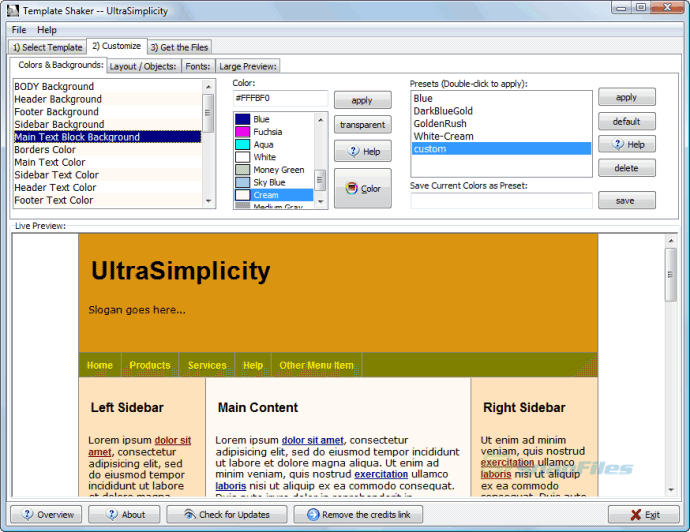
Task: Click Check for Updates button
Action: point(227,514)
